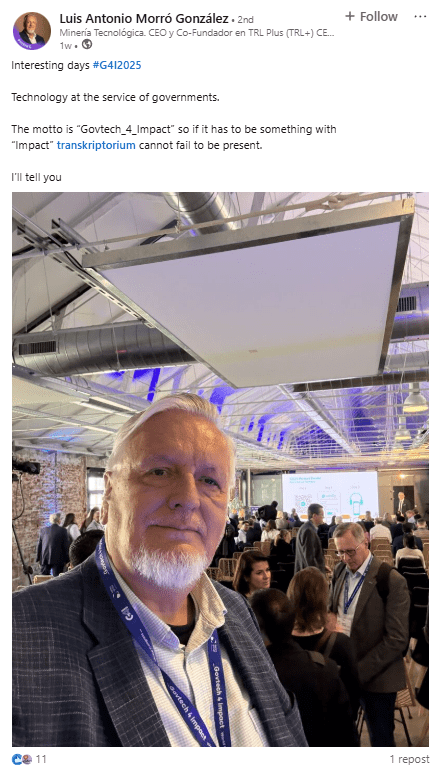The image size is (437, 767).
Task: Open the author's name profile link
Action: point(144,19)
